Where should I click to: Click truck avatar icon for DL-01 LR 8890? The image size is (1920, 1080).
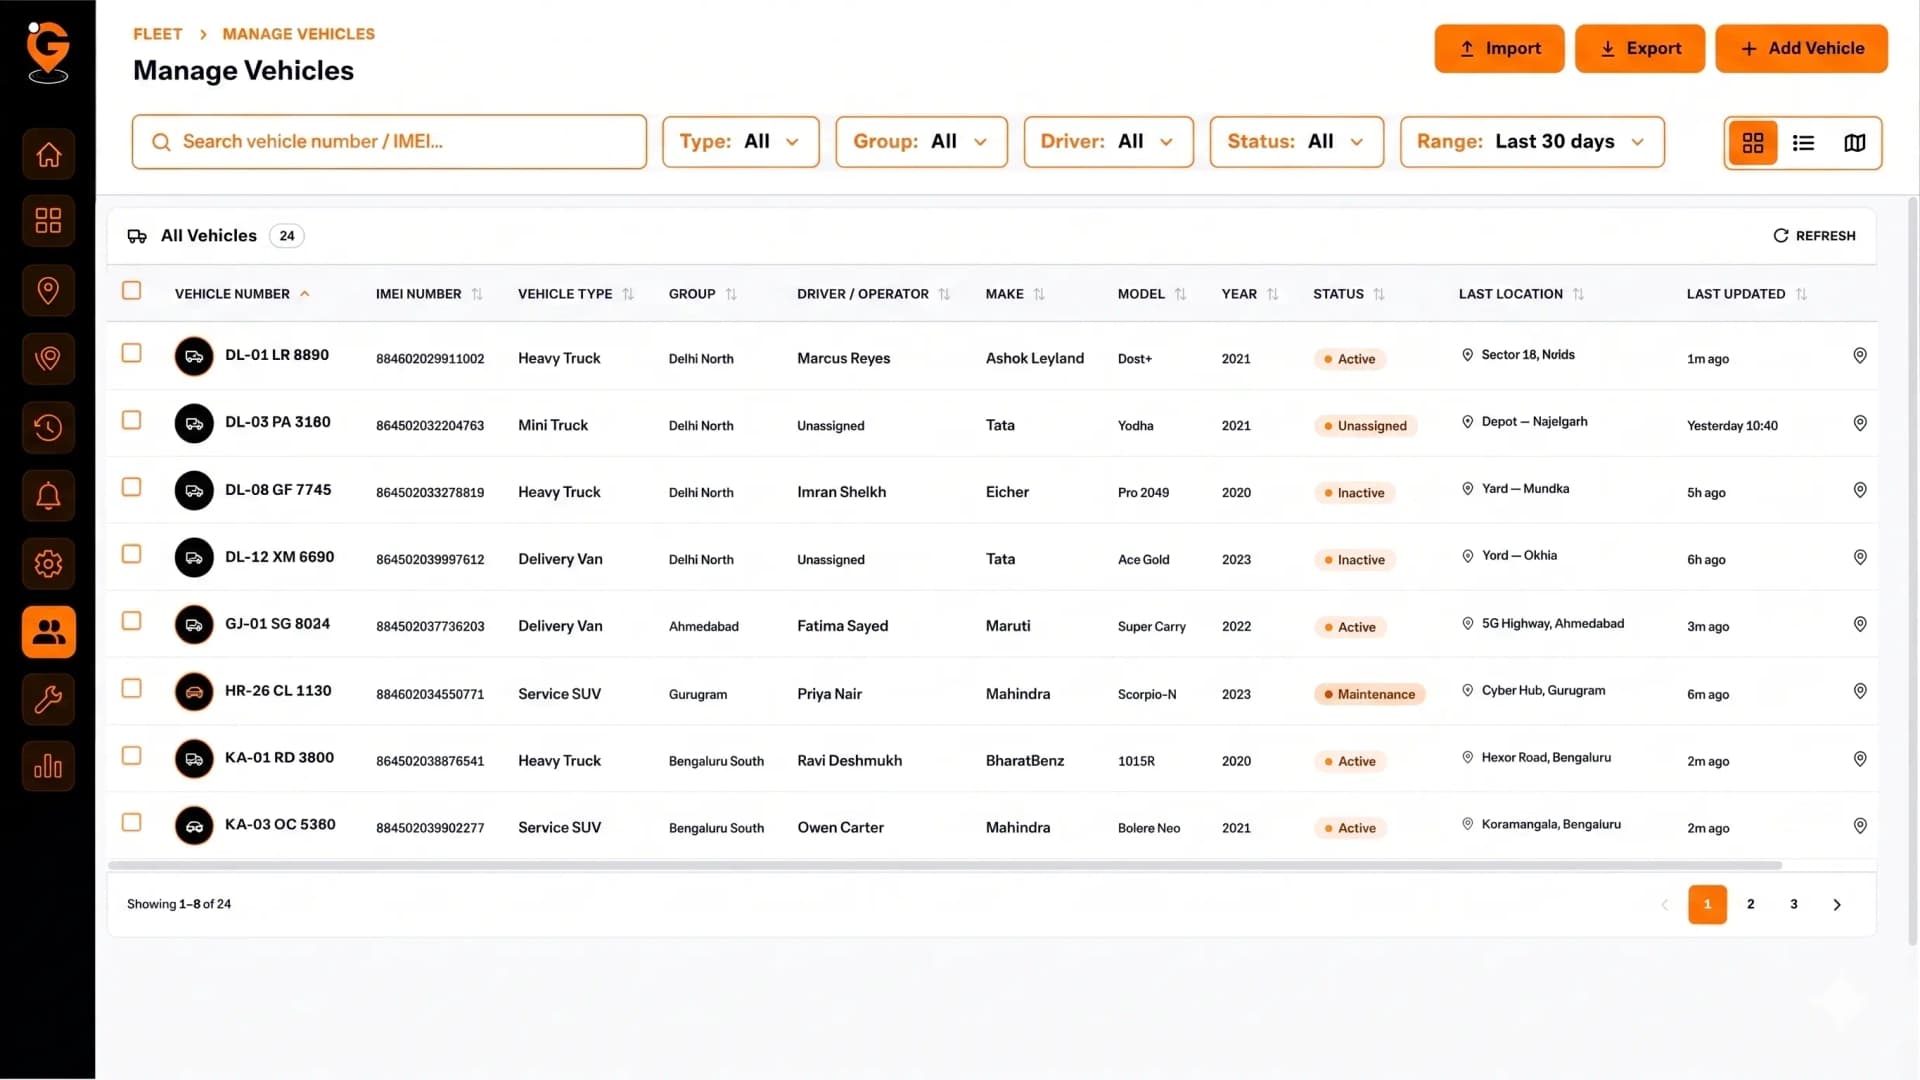194,357
